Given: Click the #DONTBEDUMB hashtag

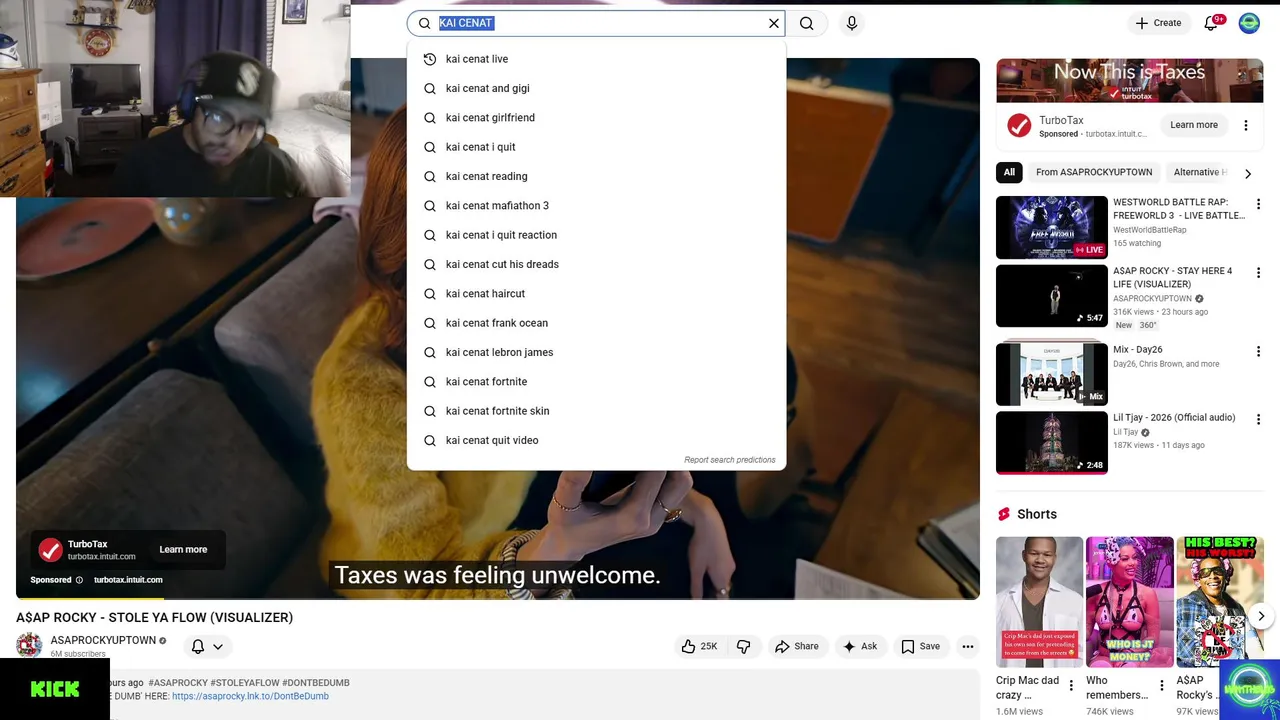Looking at the screenshot, I should [x=316, y=683].
